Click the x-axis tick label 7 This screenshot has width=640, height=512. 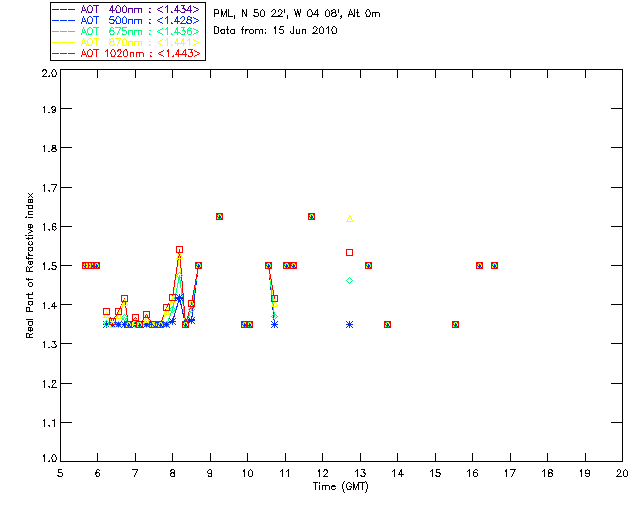tap(135, 473)
